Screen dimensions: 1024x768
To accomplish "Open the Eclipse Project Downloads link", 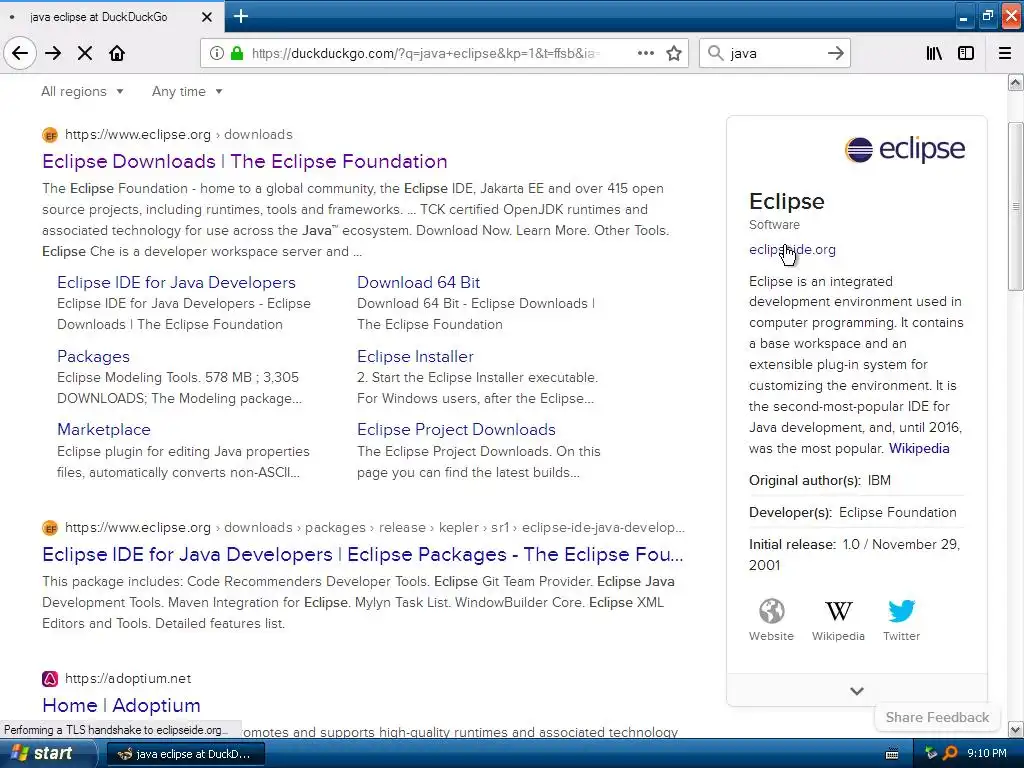I will click(x=456, y=429).
